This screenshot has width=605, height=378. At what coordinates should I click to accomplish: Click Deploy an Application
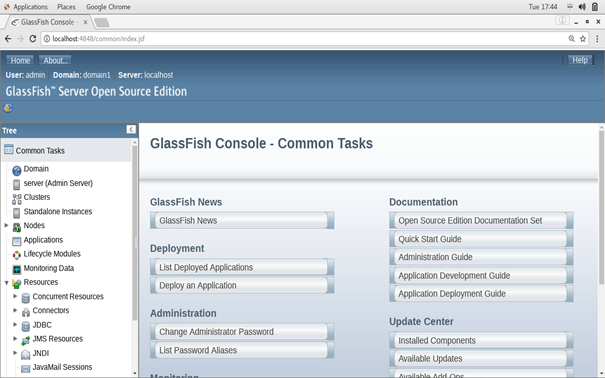[242, 285]
